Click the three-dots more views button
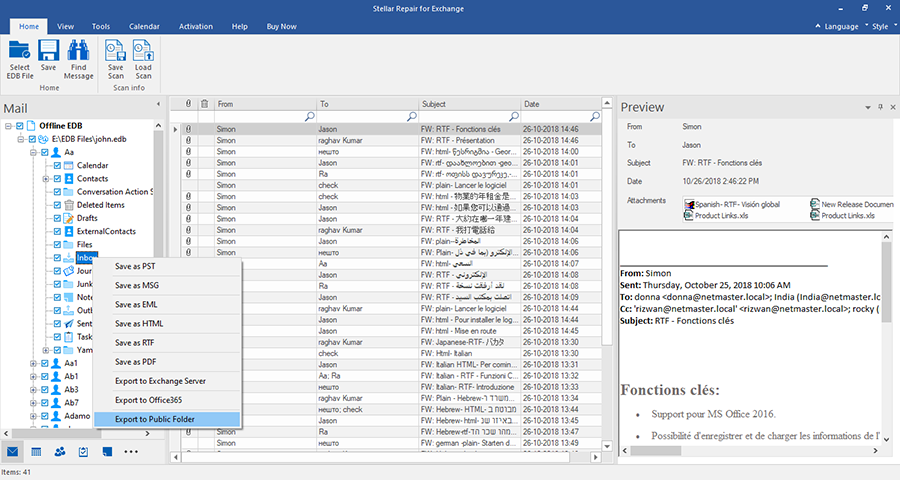Image resolution: width=900 pixels, height=480 pixels. 131,452
